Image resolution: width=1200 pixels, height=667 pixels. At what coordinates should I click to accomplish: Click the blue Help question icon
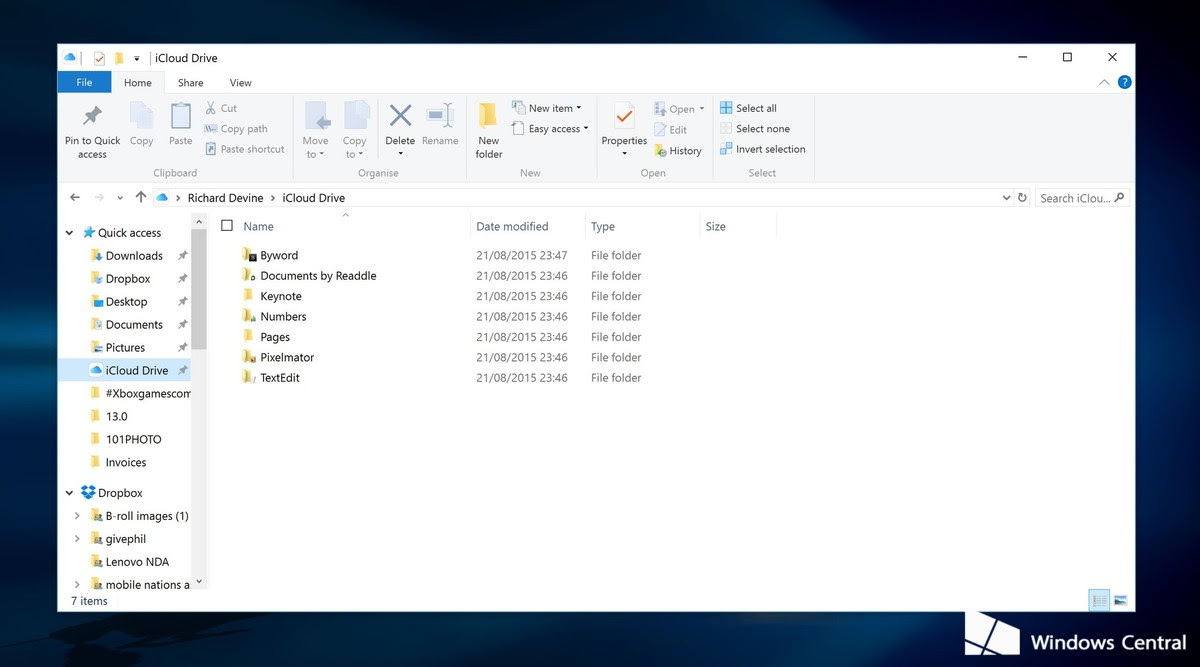1124,83
